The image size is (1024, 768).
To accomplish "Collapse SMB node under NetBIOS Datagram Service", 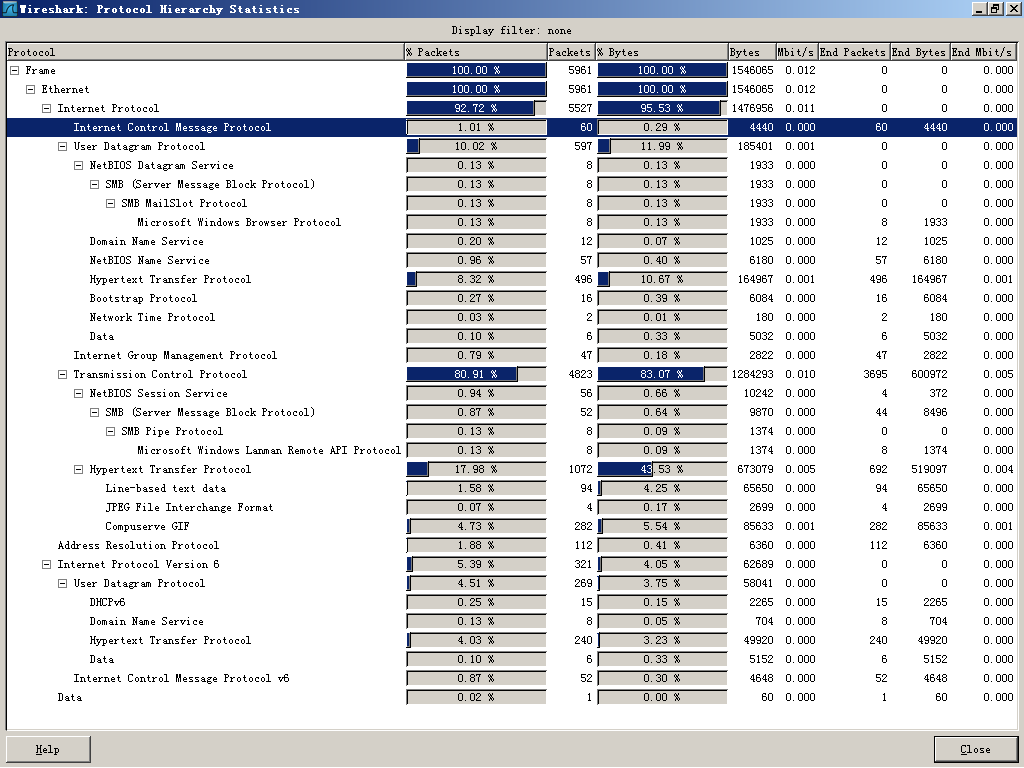I will pyautogui.click(x=94, y=184).
